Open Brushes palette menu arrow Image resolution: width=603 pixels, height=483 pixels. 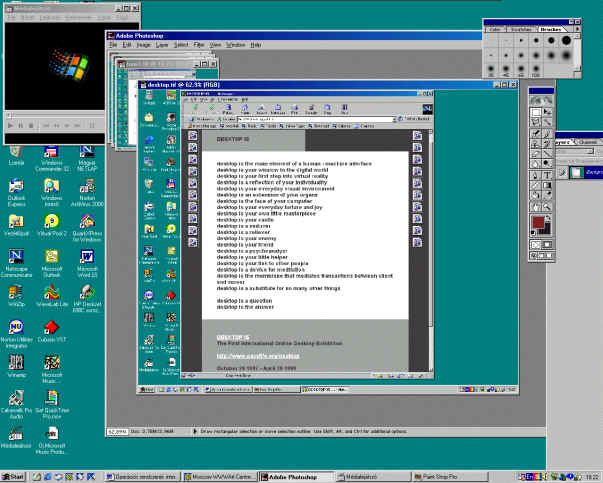[577, 29]
